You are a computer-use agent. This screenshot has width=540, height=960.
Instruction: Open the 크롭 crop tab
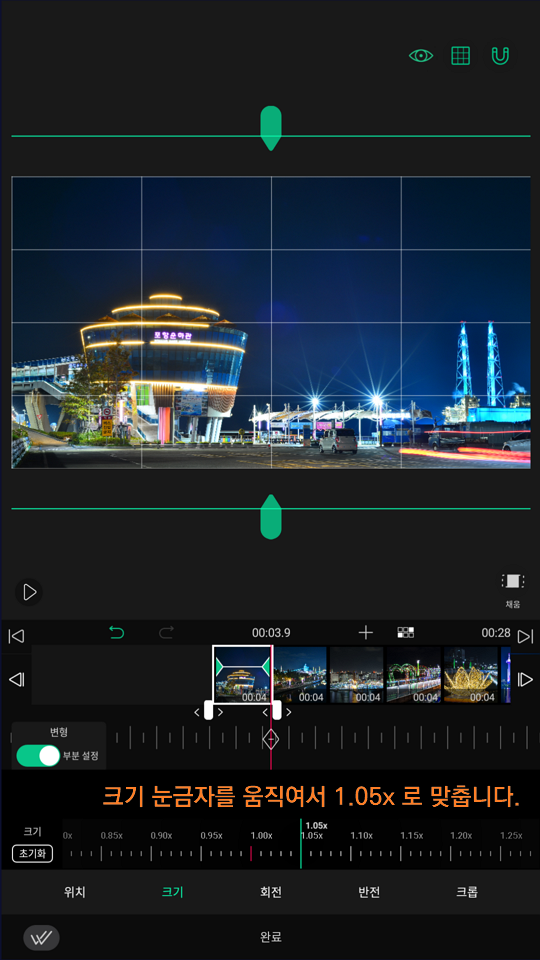[467, 892]
